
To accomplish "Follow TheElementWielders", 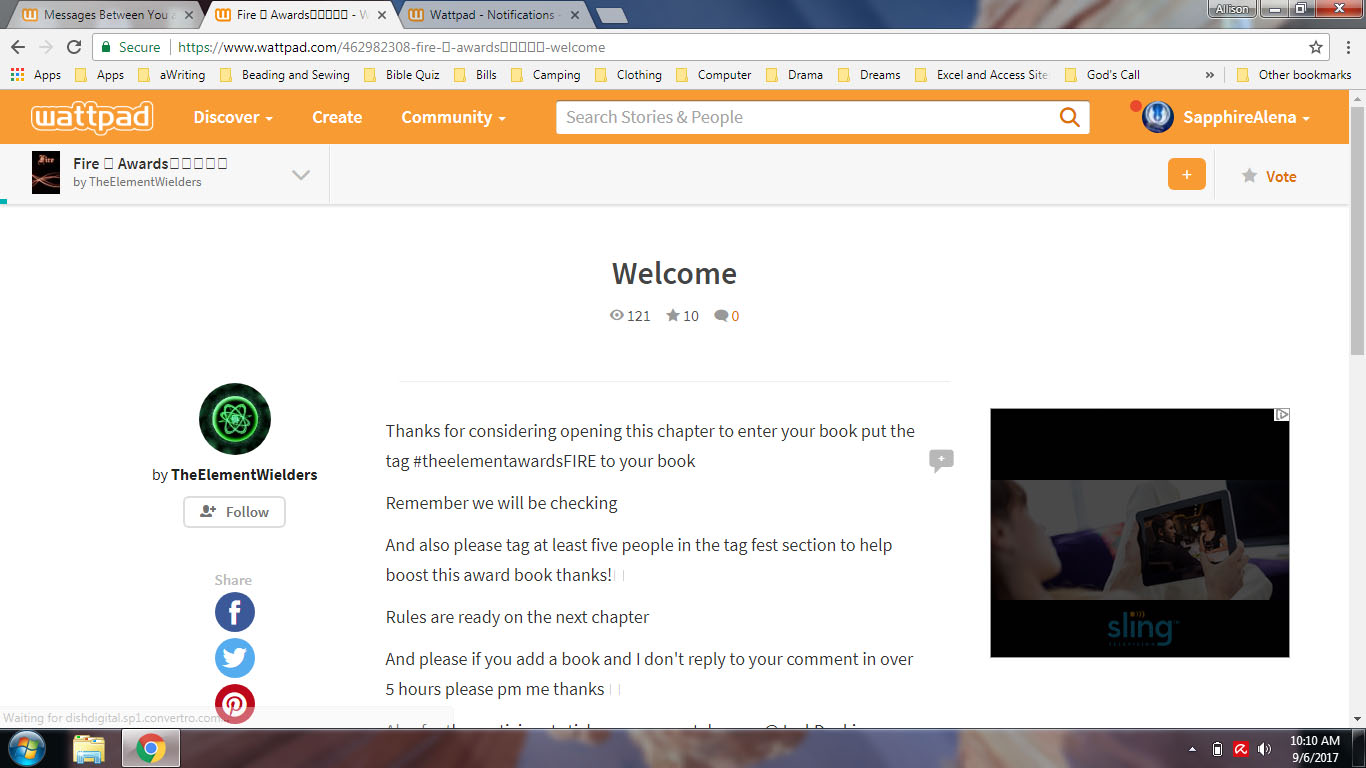I will pos(234,512).
